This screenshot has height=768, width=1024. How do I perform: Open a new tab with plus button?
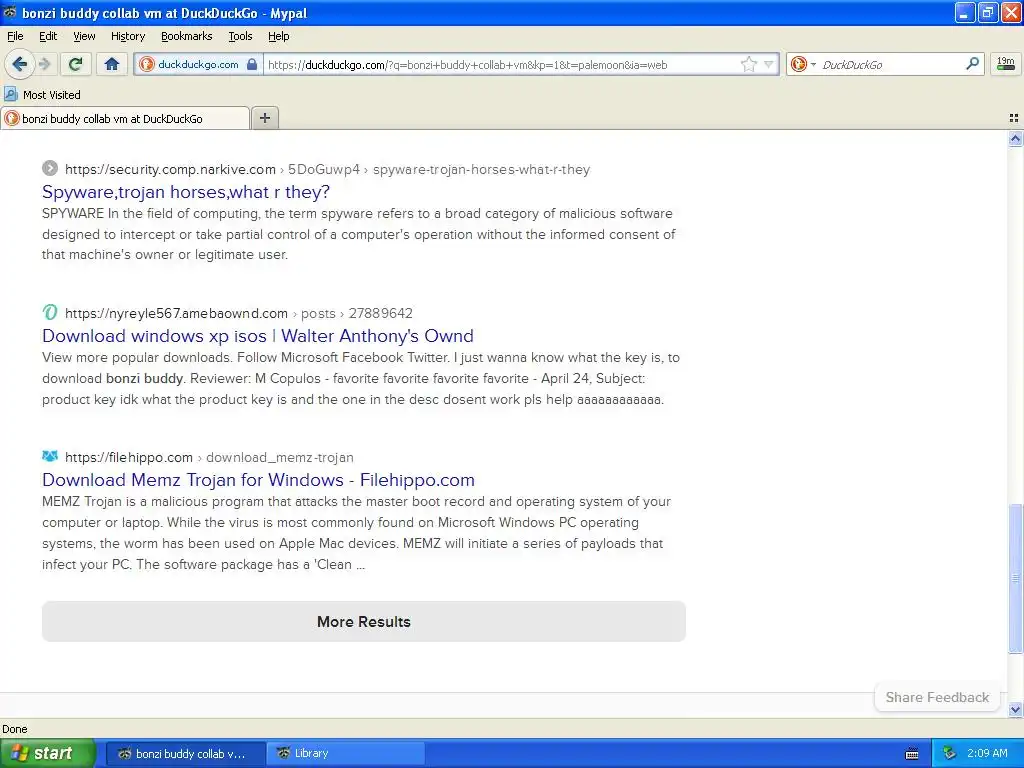pyautogui.click(x=264, y=118)
